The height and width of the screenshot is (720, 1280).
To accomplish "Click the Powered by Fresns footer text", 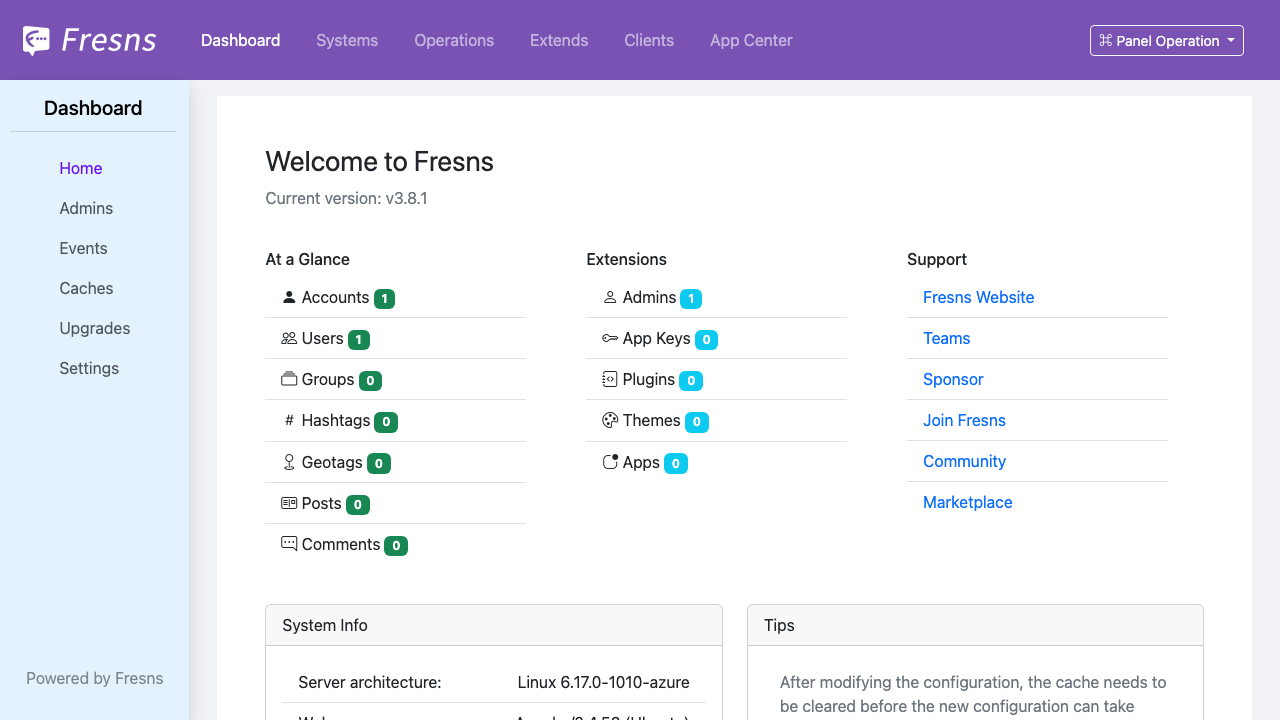I will point(94,678).
